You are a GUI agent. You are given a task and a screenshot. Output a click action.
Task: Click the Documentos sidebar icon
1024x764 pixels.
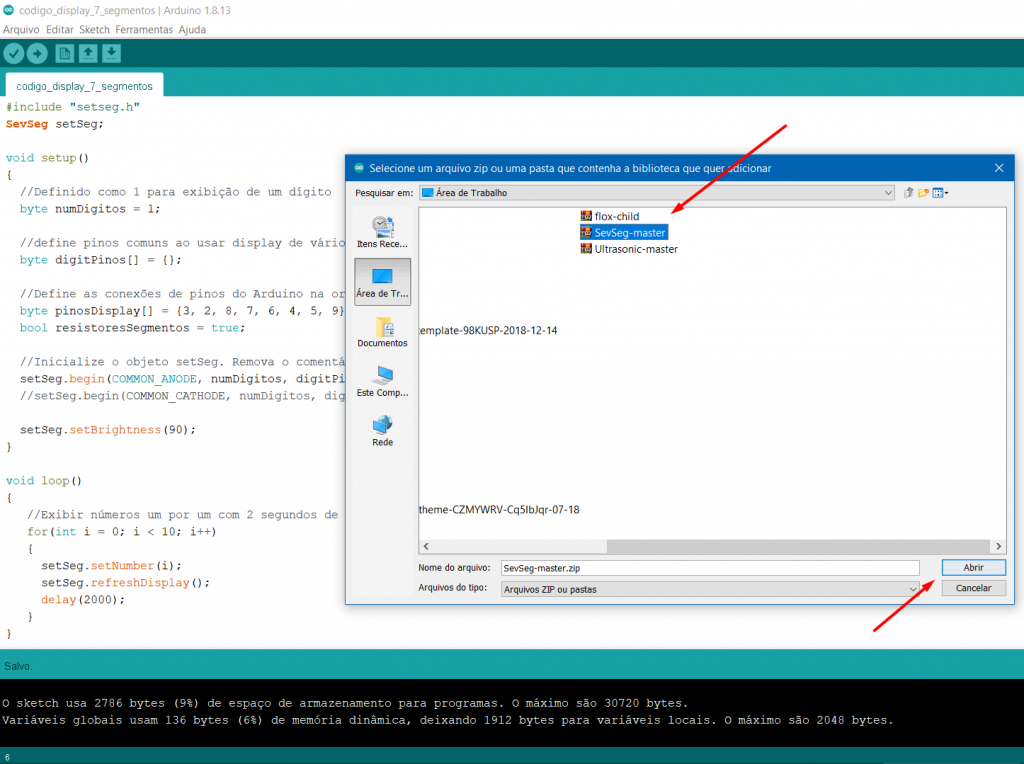tap(382, 333)
